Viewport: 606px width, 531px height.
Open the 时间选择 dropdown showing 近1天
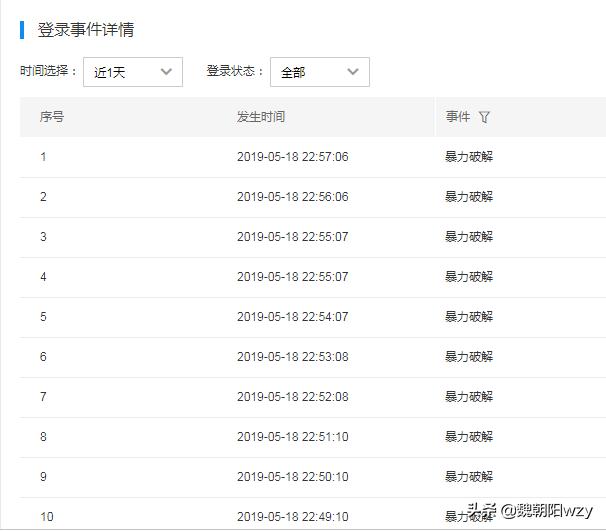[x=132, y=72]
